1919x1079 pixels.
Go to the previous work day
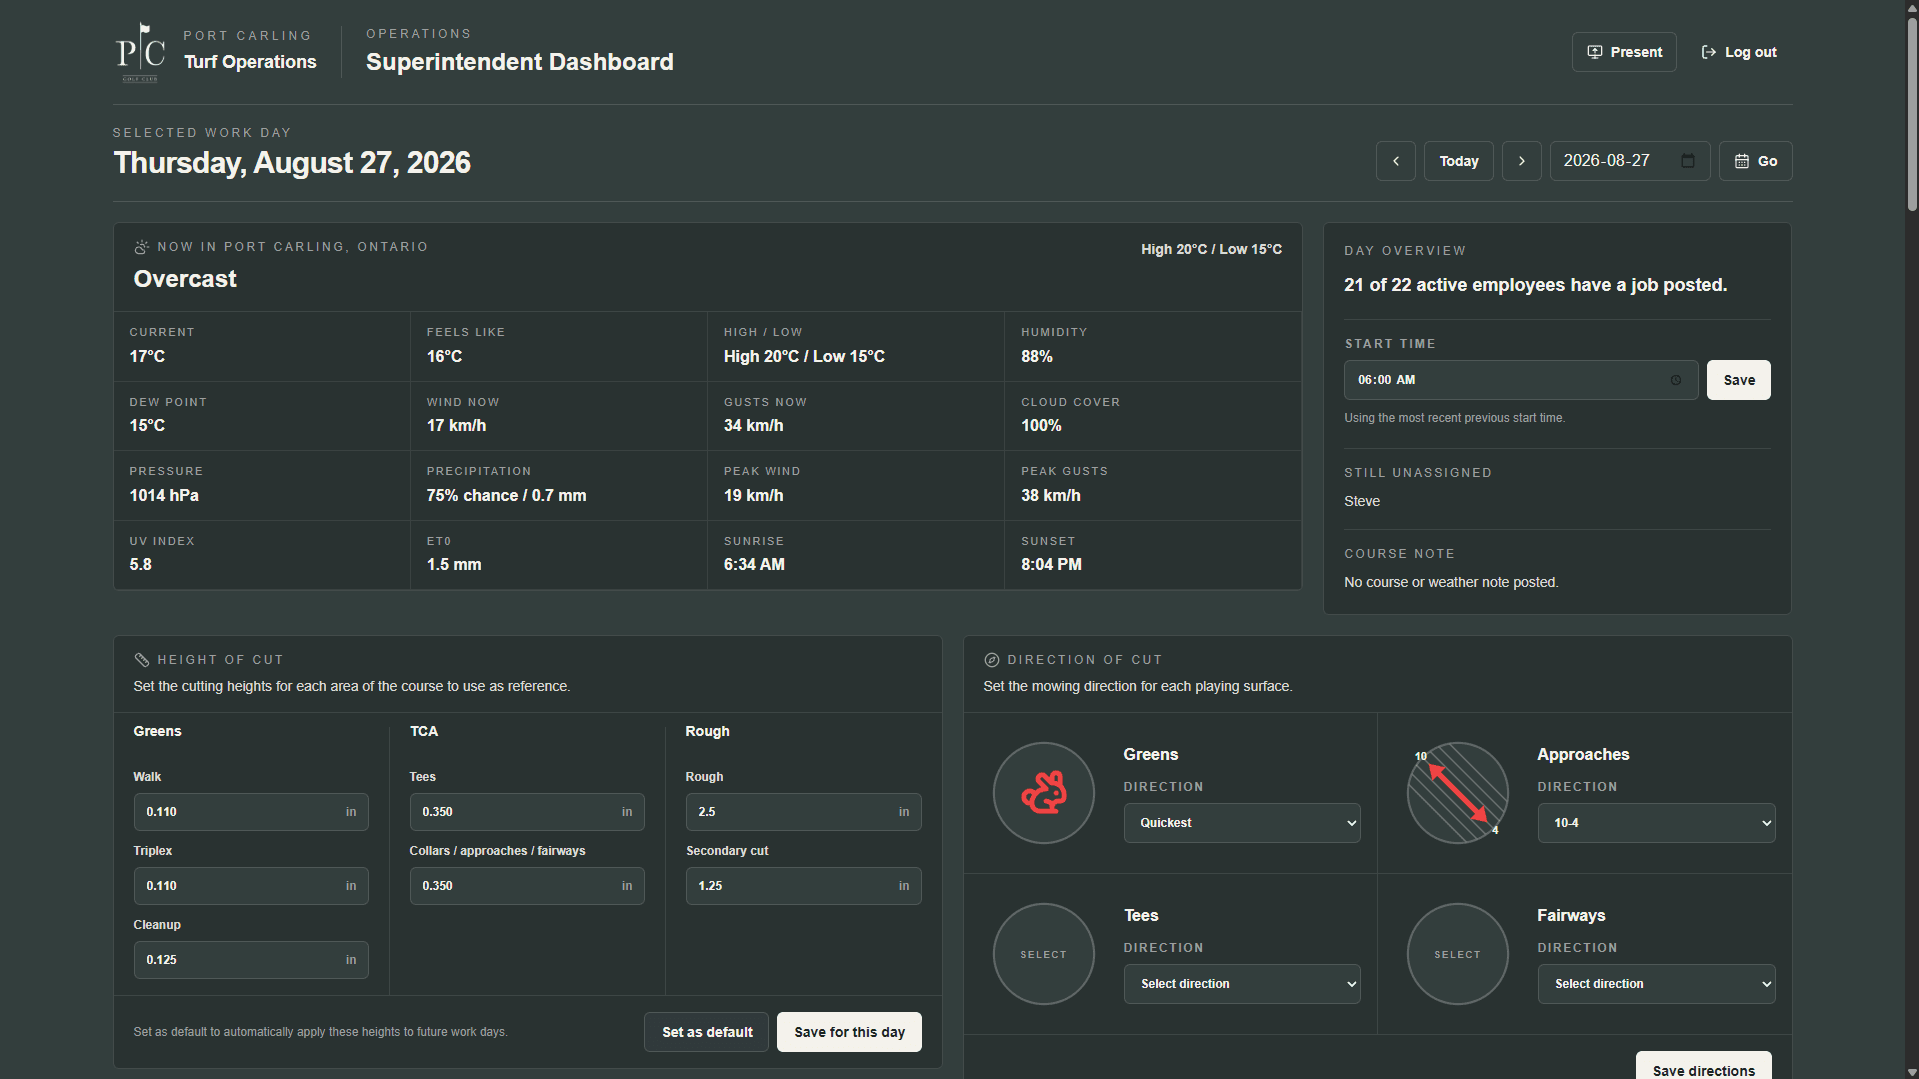click(x=1396, y=161)
